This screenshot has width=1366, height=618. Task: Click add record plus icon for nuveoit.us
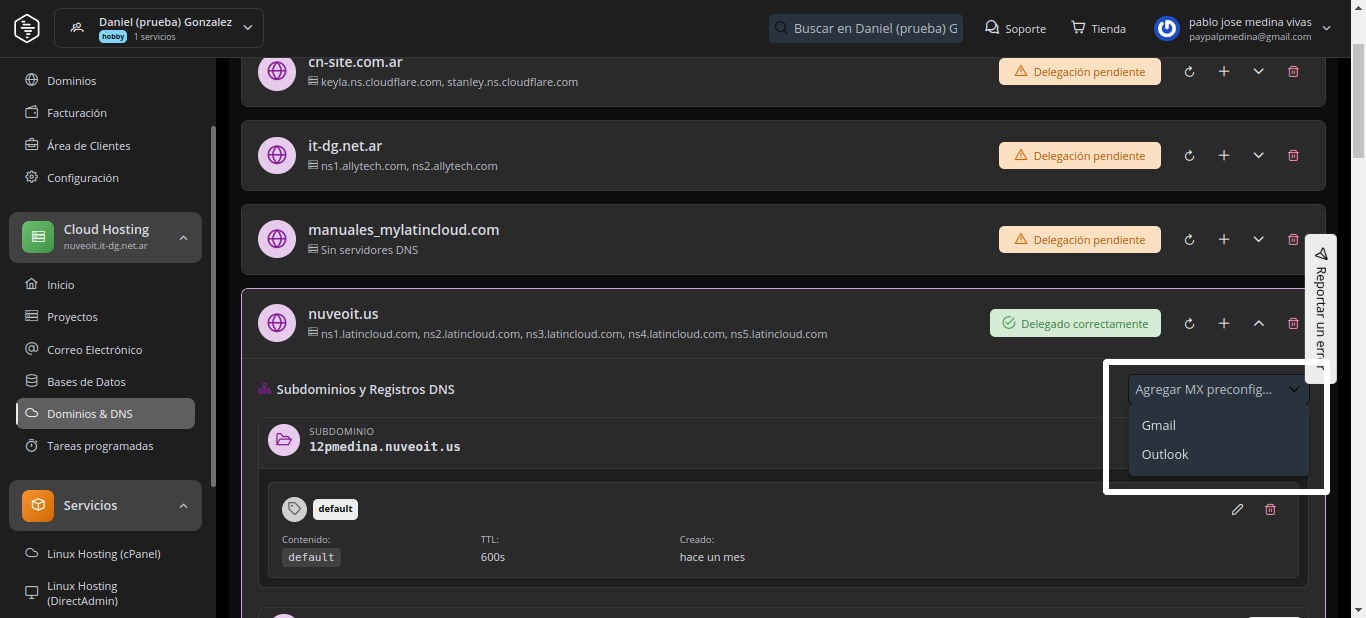[1224, 324]
